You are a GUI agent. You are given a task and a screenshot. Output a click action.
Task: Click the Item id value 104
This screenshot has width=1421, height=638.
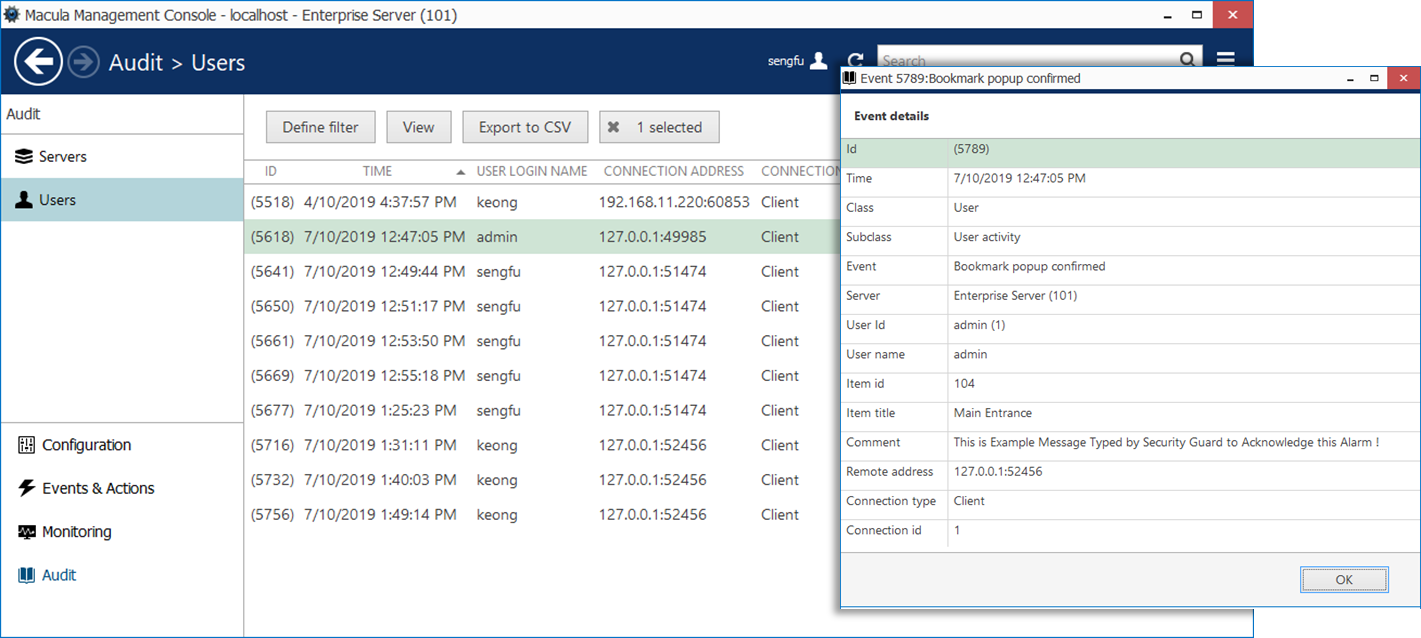[x=965, y=384]
